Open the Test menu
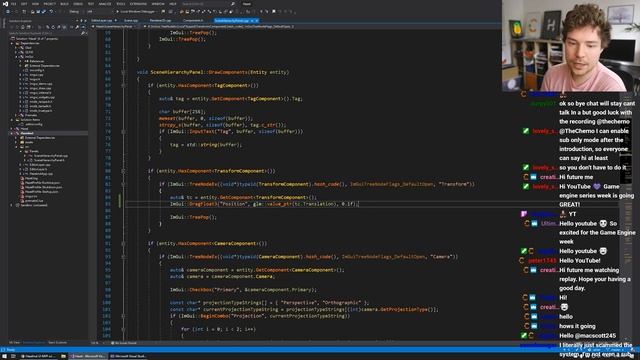Viewport: 640px width, 360px height. [x=91, y=4]
